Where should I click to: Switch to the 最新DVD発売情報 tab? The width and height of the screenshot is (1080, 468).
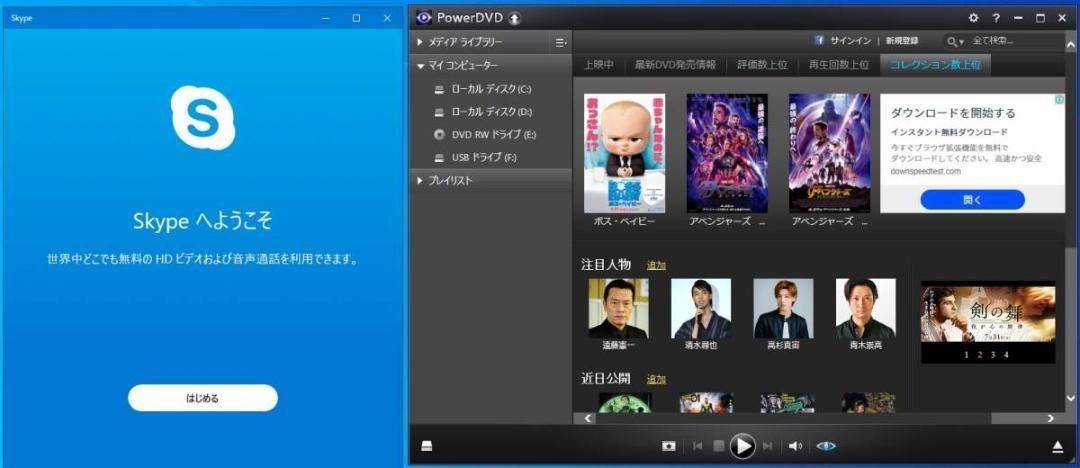pos(675,65)
